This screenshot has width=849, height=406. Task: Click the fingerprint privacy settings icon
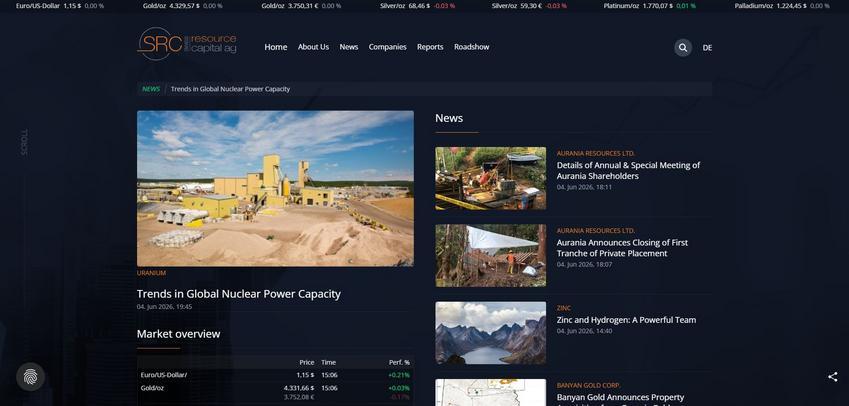pos(30,377)
